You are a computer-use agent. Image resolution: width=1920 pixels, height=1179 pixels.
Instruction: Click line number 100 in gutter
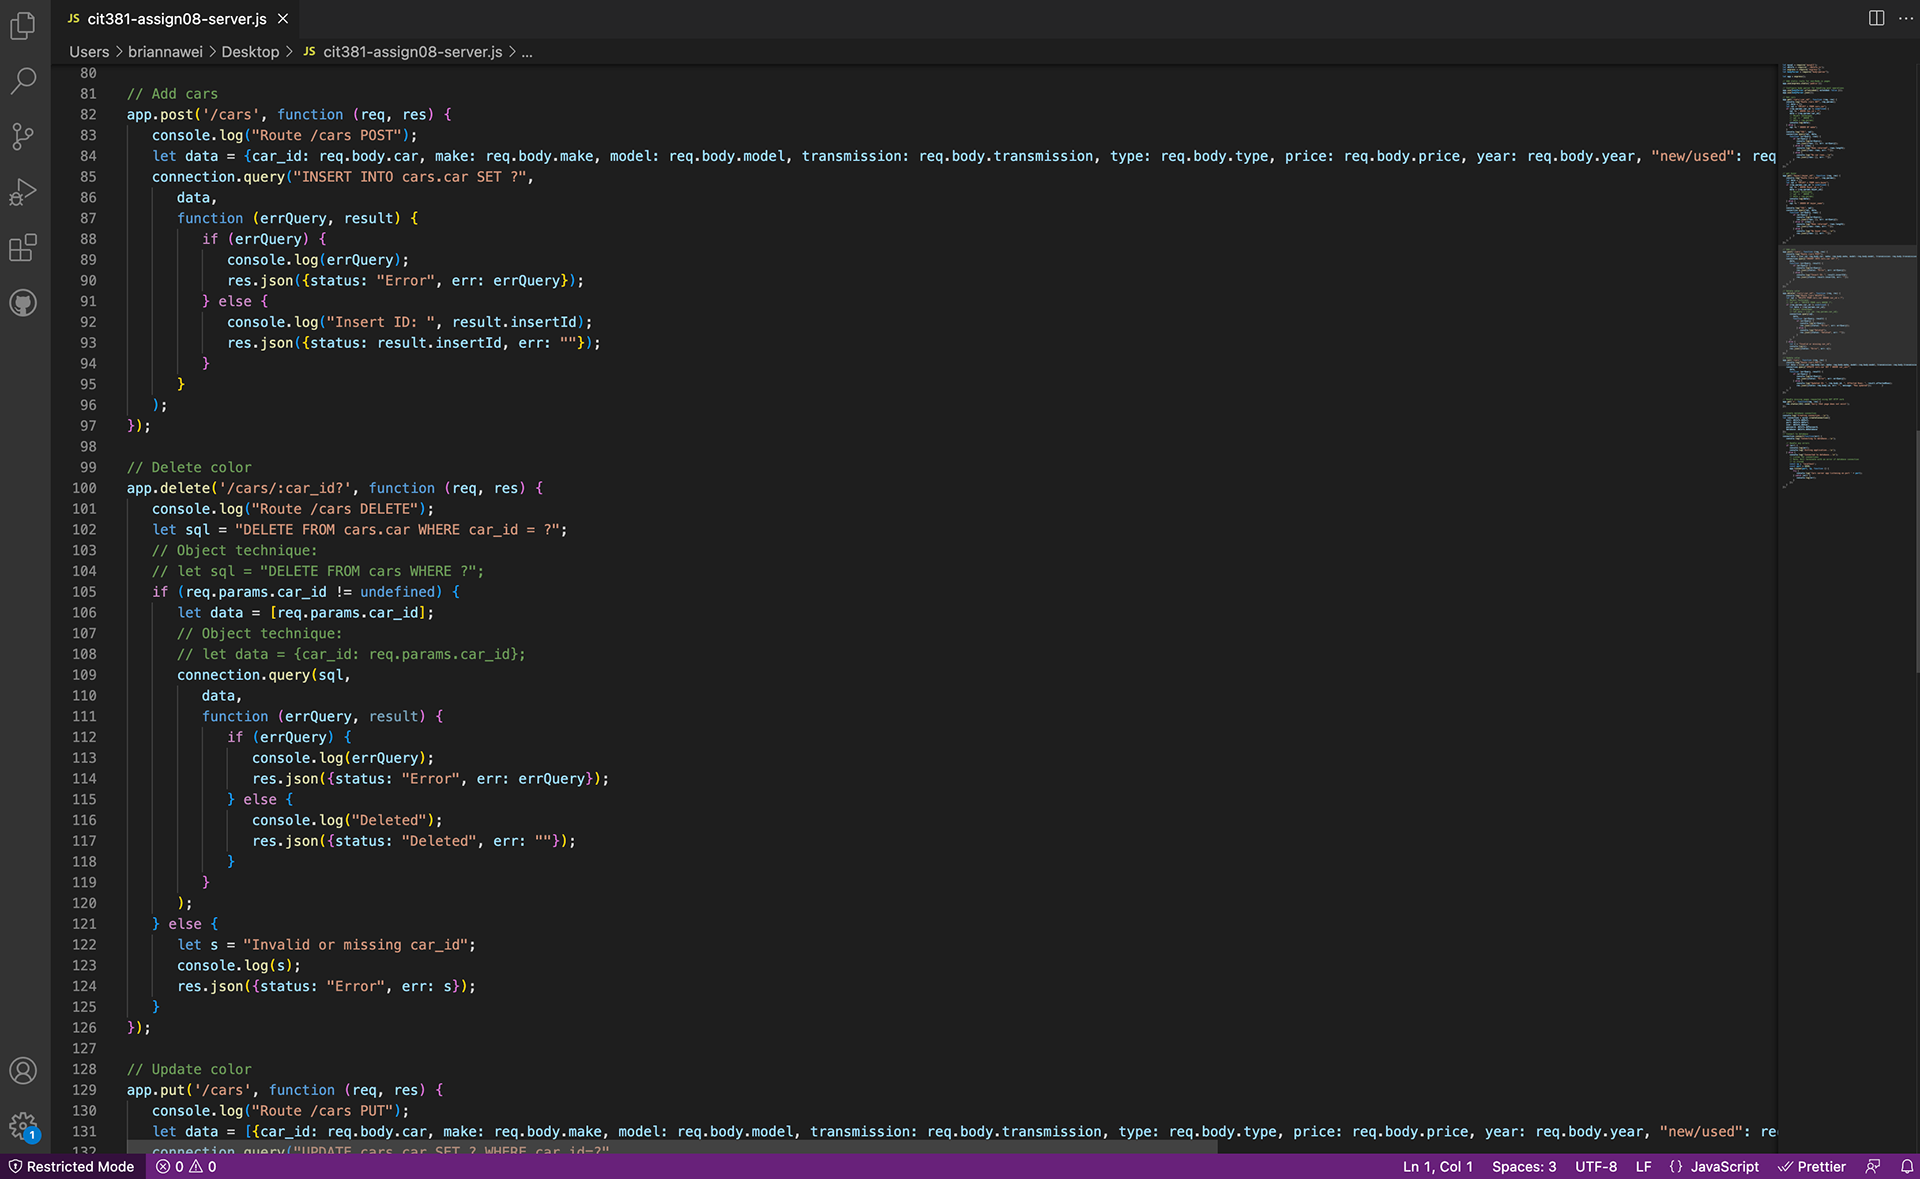84,489
